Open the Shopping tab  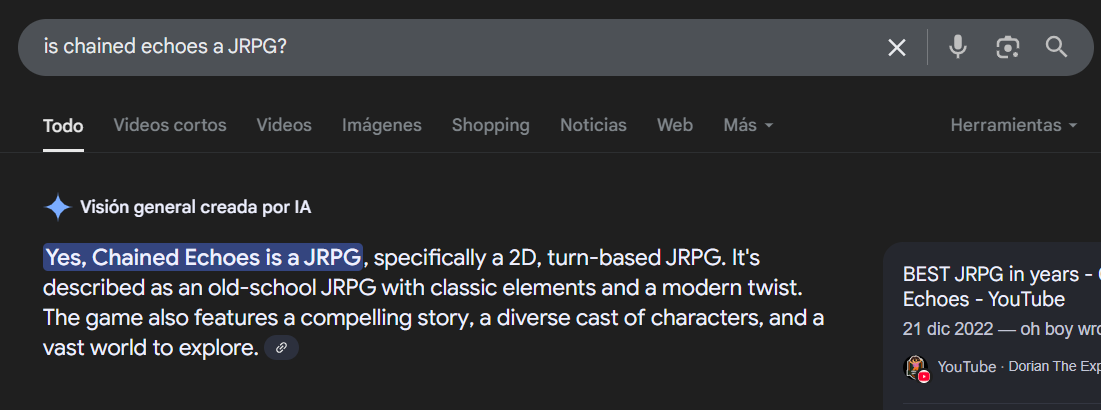[490, 126]
